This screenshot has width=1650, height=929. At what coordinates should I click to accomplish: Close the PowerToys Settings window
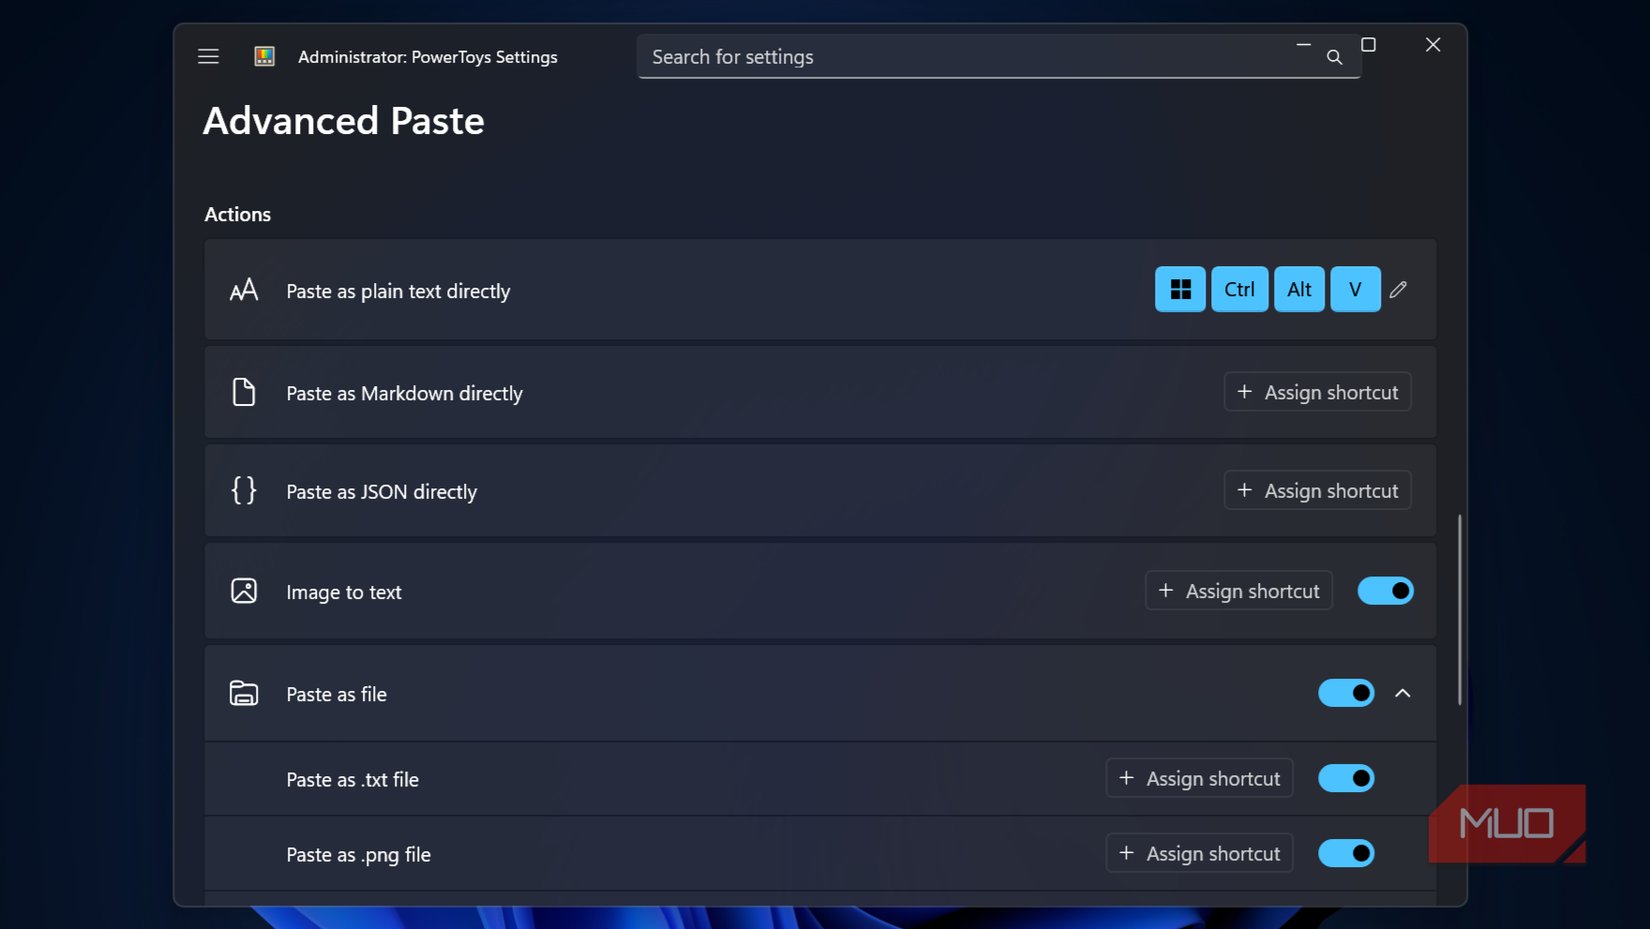click(x=1433, y=45)
